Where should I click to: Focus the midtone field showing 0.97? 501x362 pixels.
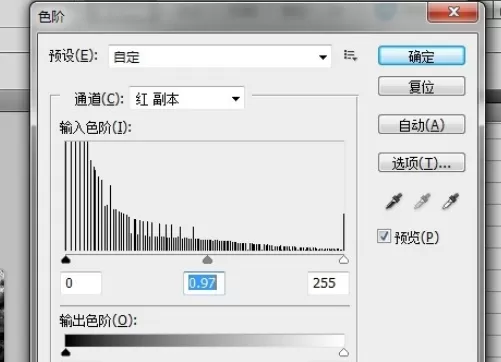point(204,283)
